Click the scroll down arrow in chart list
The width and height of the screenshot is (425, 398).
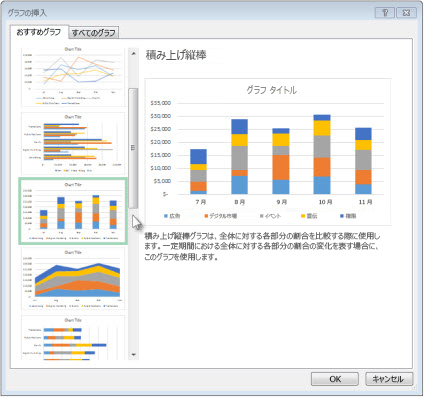[133, 355]
